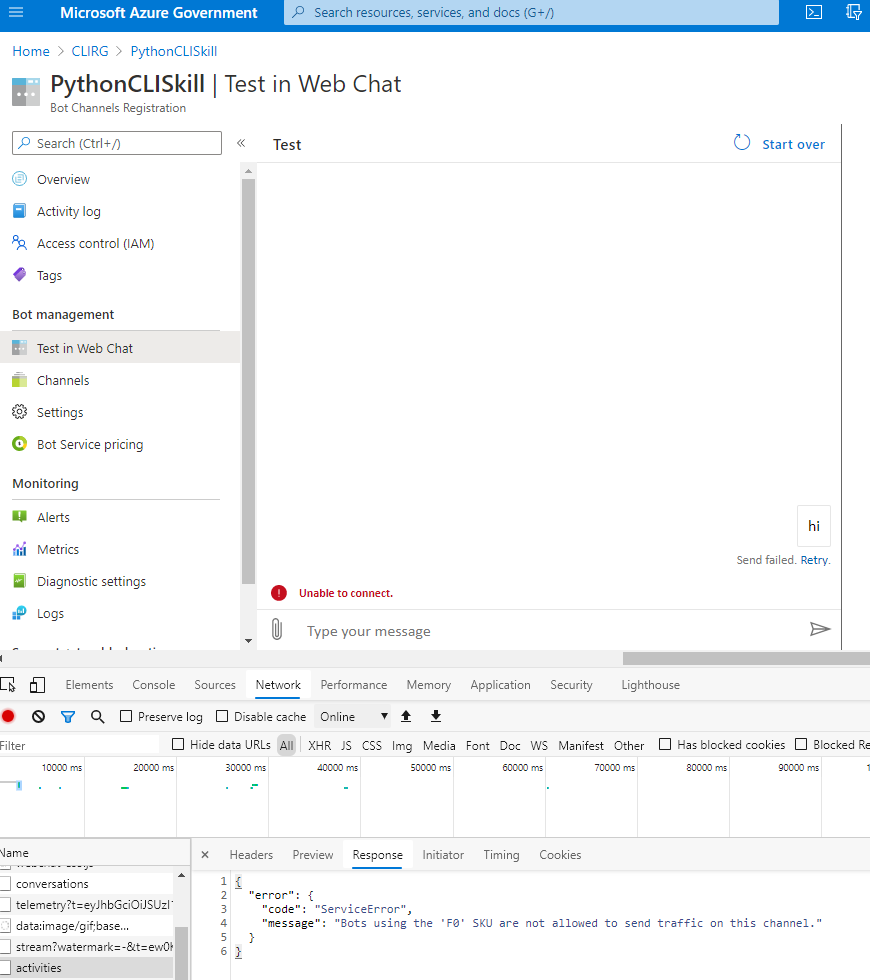Click the sidebar Search (Ctrl+/) box
This screenshot has height=980, width=870.
(117, 143)
